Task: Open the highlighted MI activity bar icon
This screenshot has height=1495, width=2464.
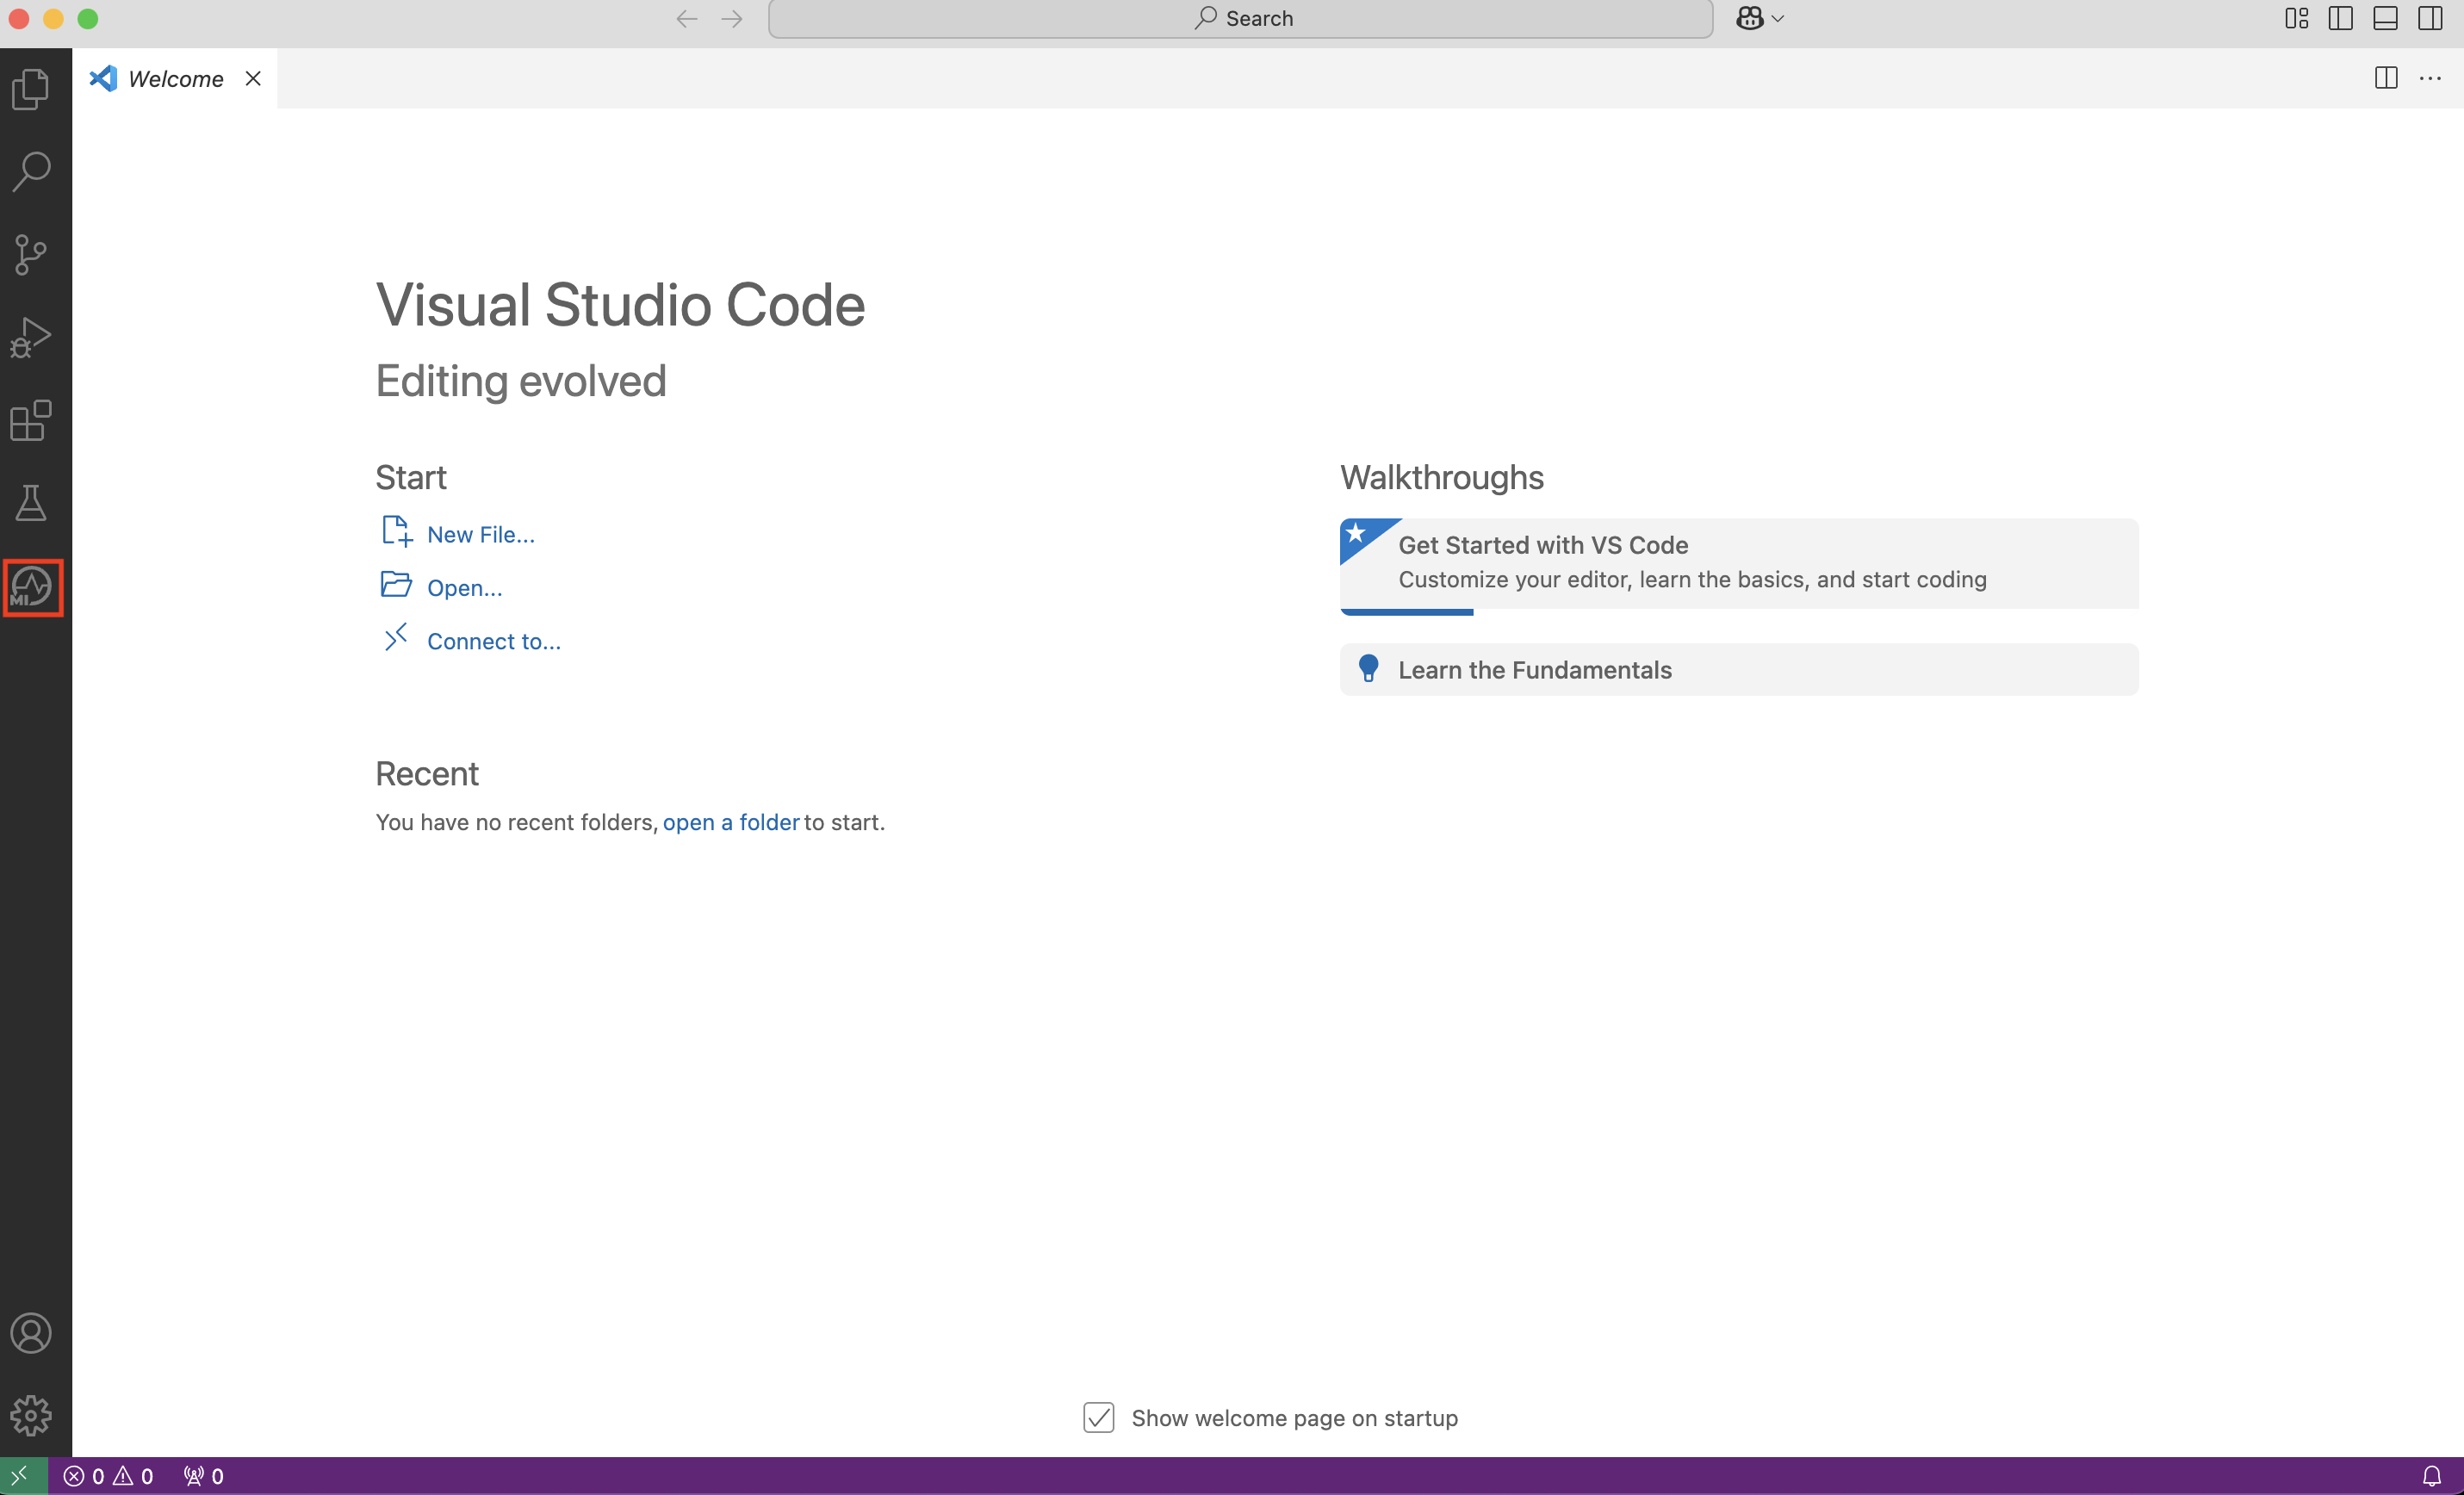Action: tap(32, 587)
